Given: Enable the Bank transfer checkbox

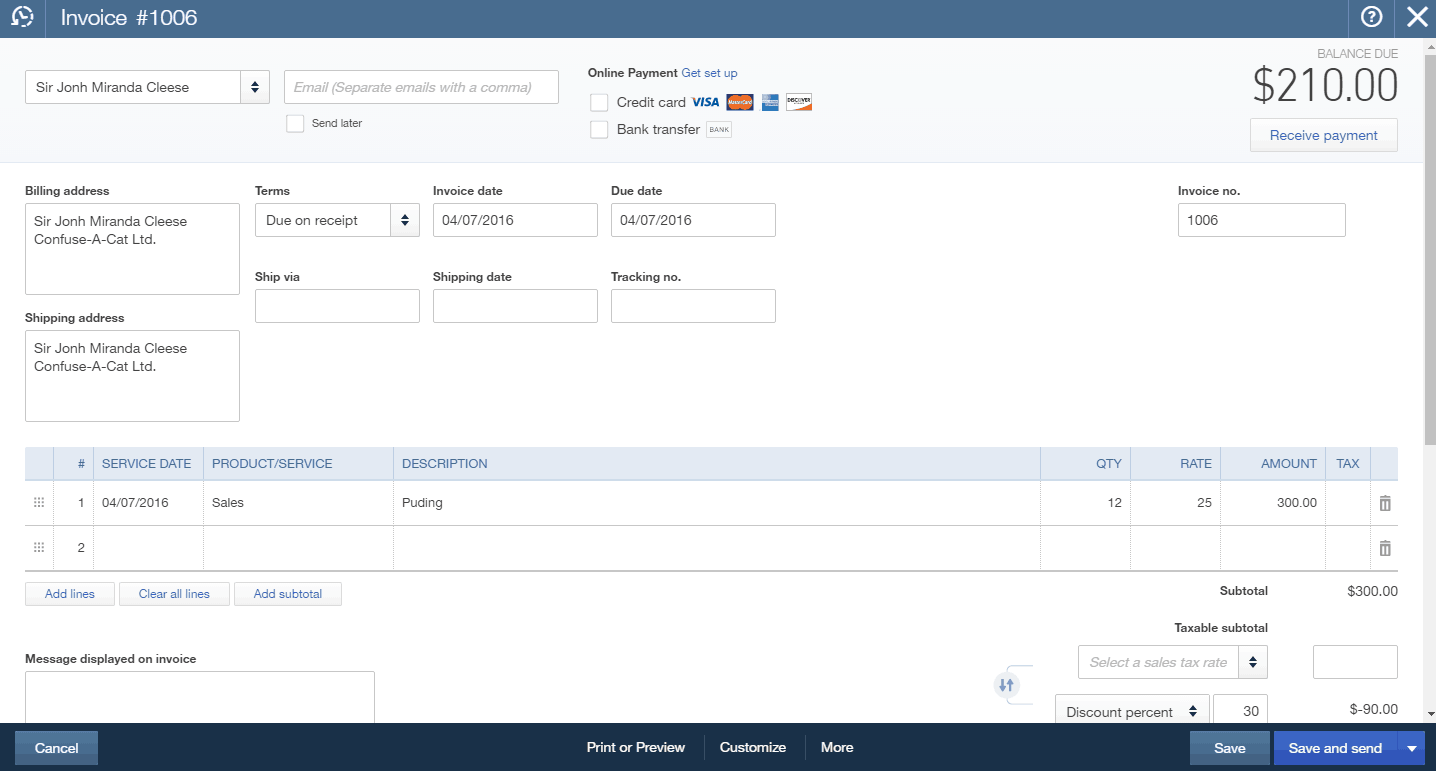Looking at the screenshot, I should pyautogui.click(x=599, y=129).
